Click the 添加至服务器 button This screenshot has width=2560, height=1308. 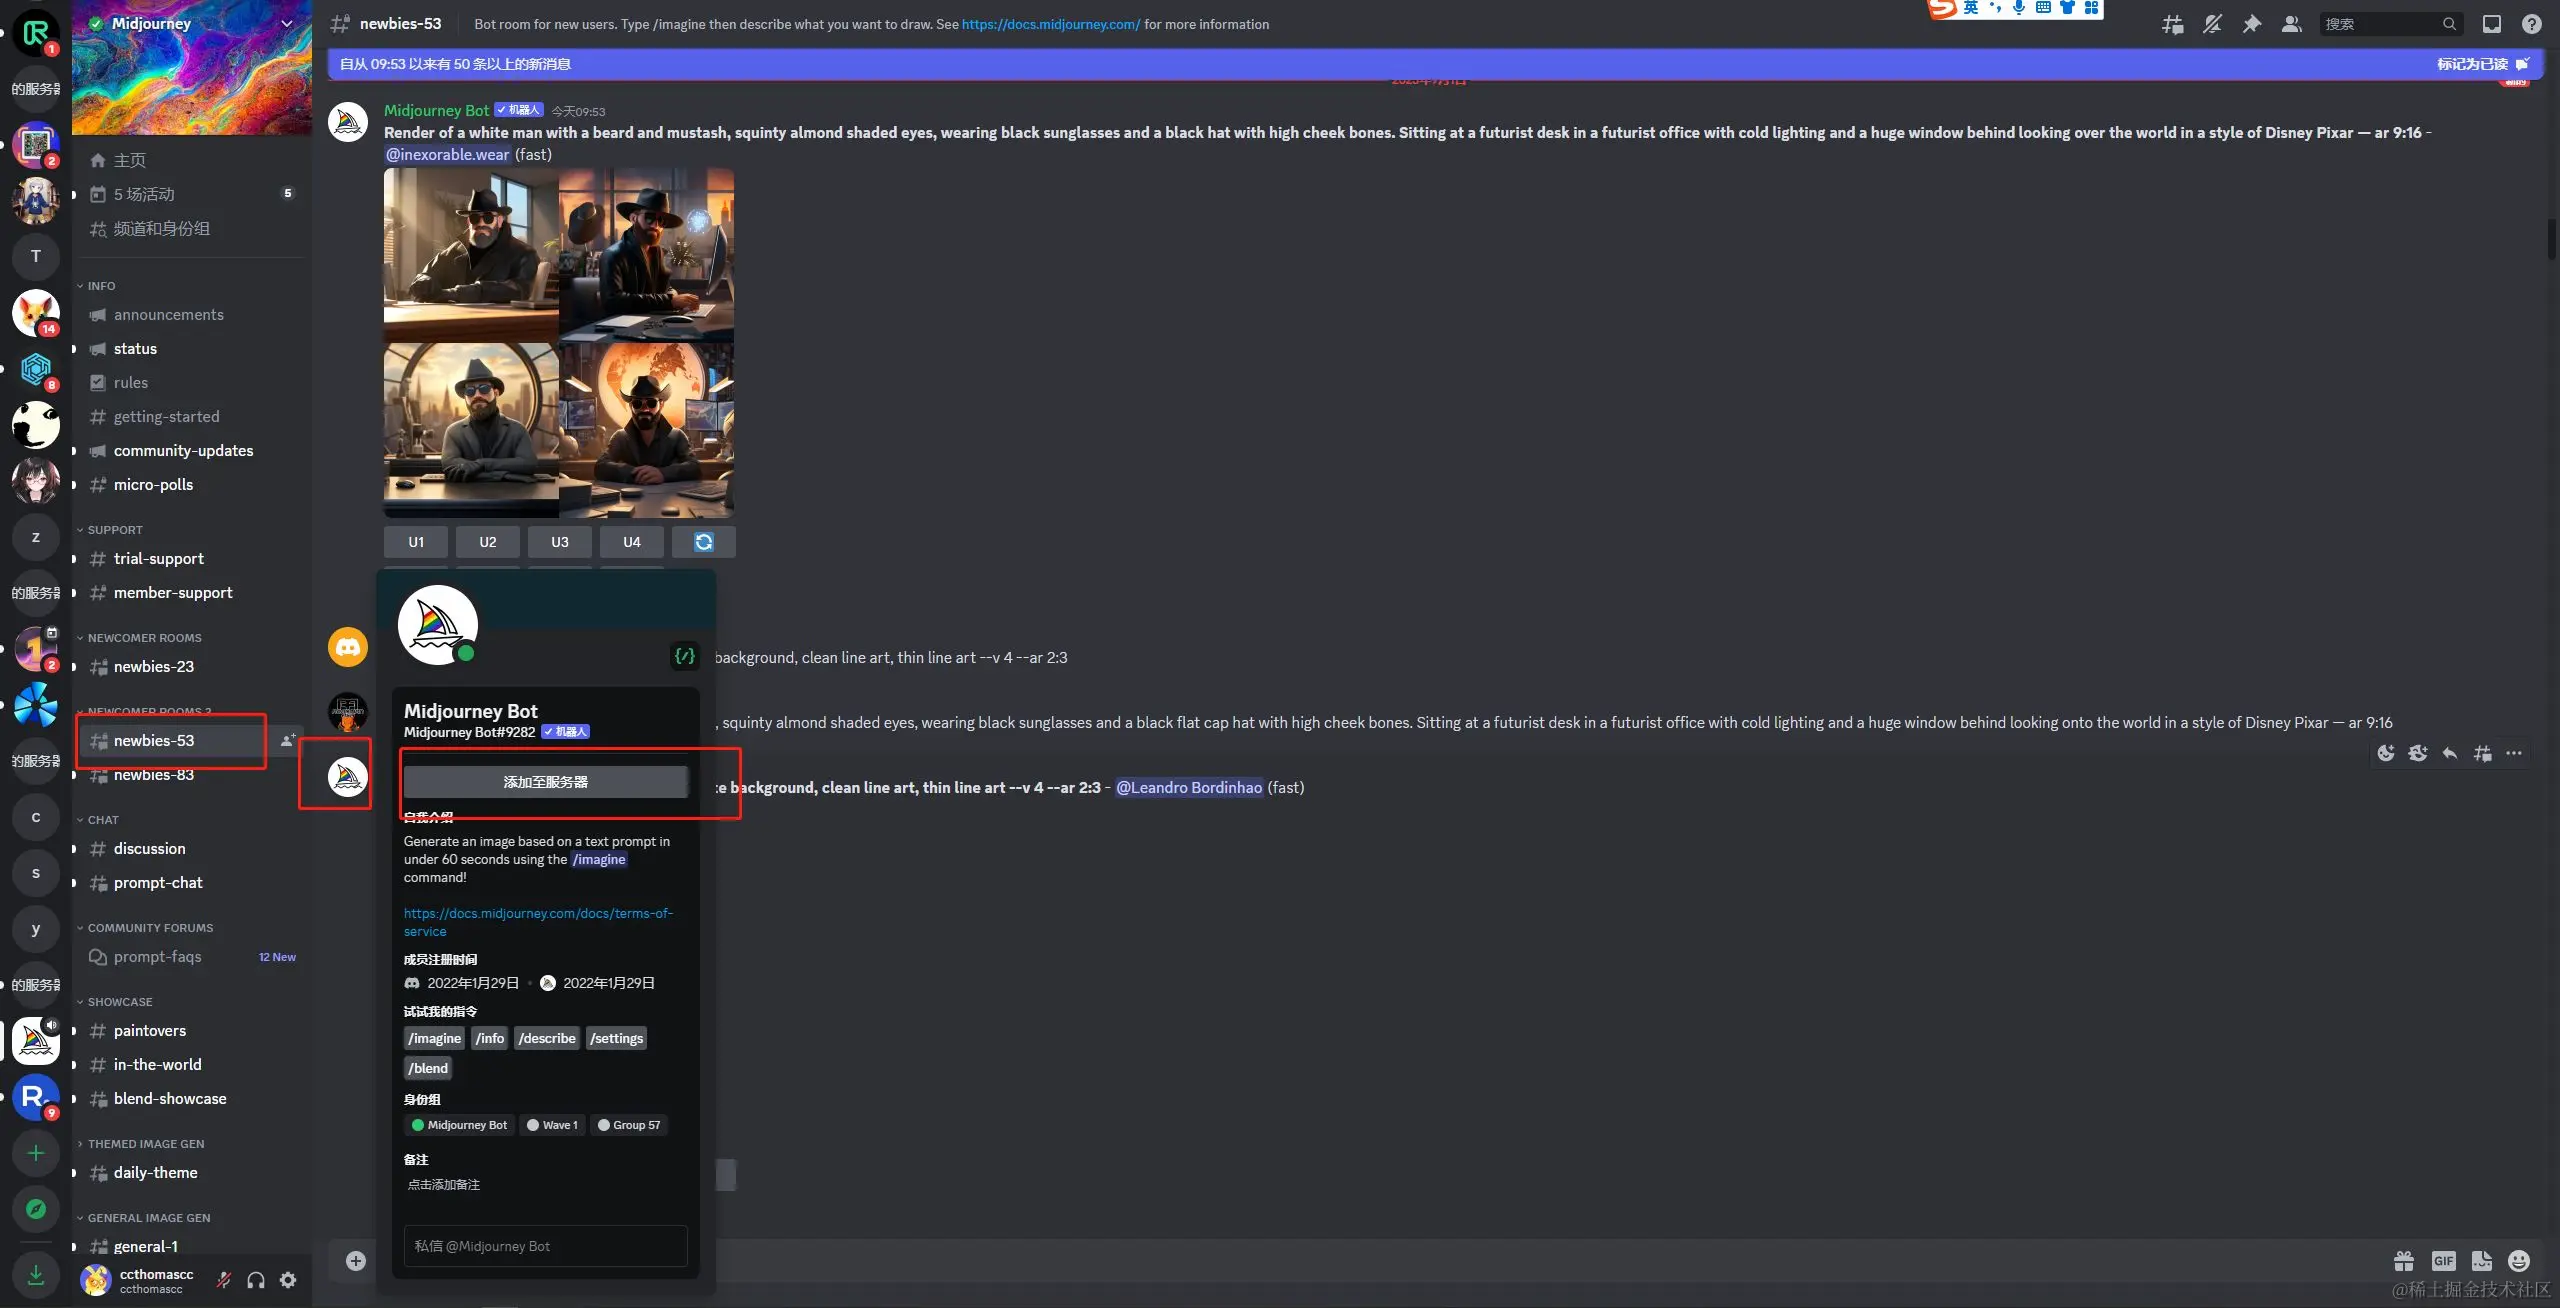[545, 782]
